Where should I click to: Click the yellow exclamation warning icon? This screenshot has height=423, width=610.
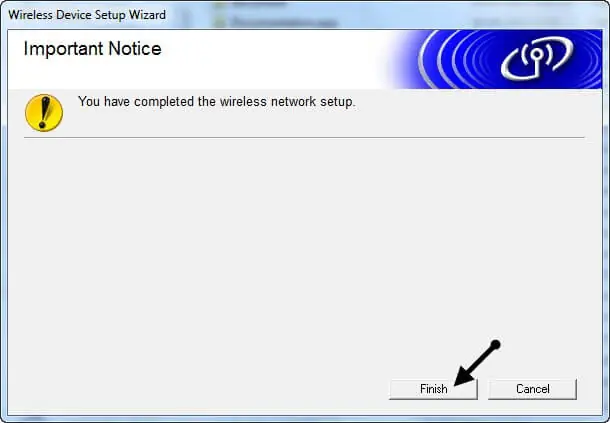pos(44,112)
